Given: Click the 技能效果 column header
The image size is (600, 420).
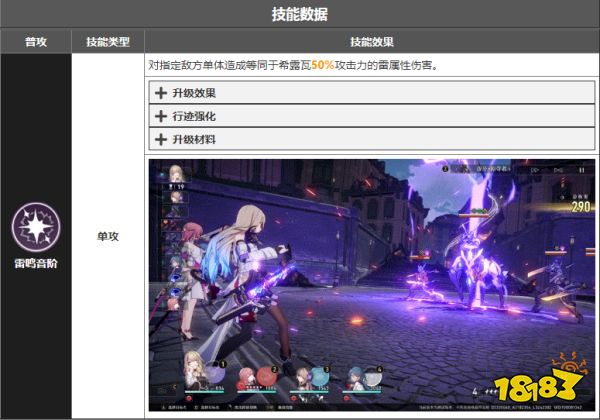Looking at the screenshot, I should [x=371, y=42].
